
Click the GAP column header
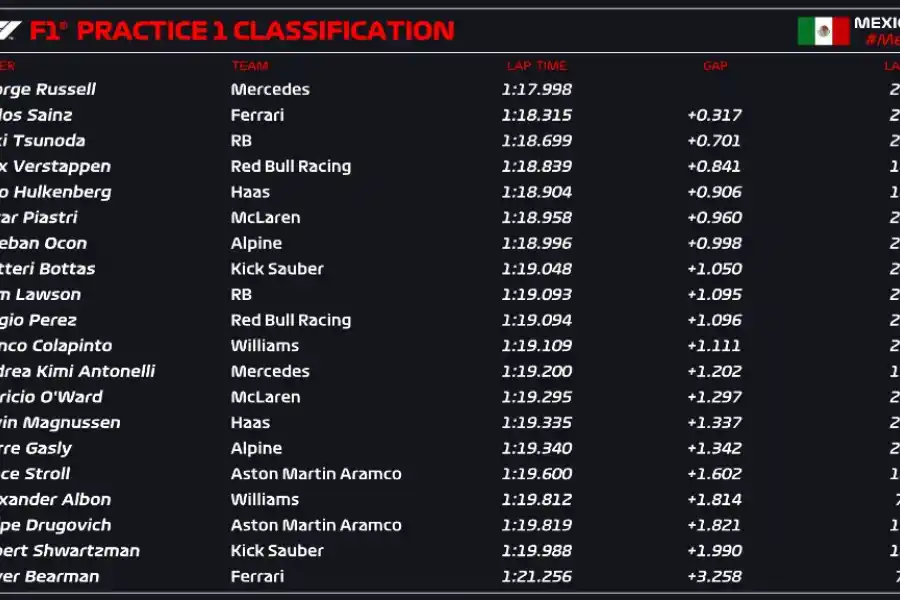715,66
